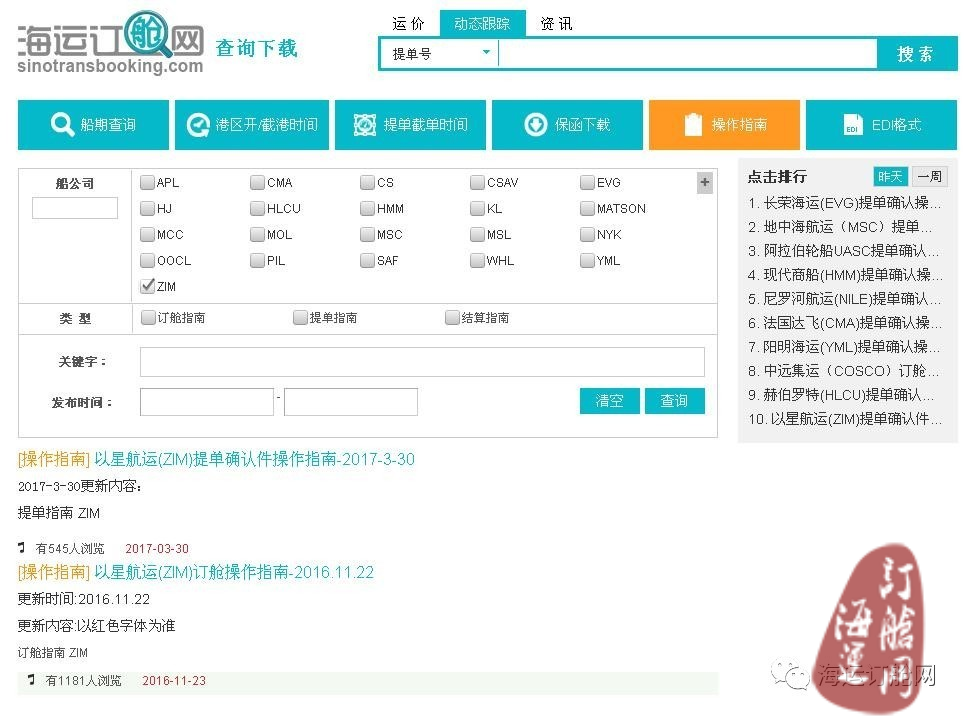Focus the main search text field

point(687,54)
